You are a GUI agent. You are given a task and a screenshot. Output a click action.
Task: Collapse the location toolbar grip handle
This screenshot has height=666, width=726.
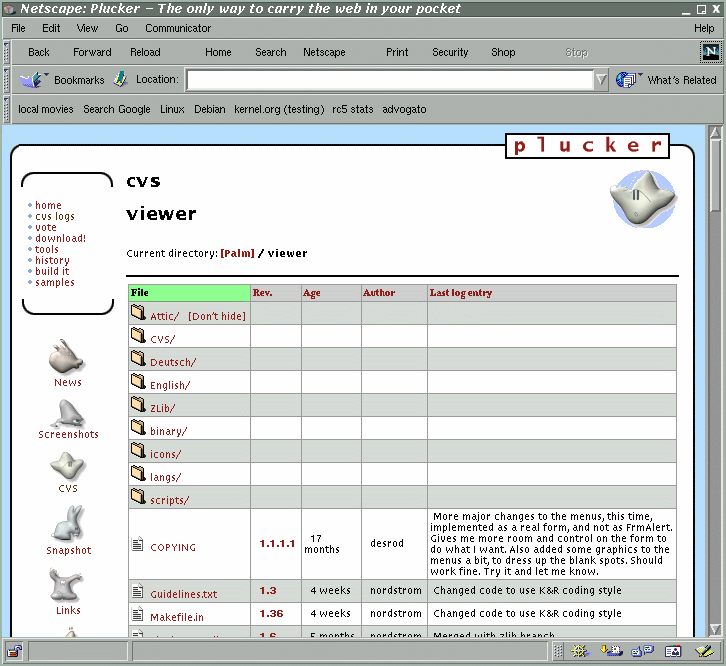click(x=6, y=80)
